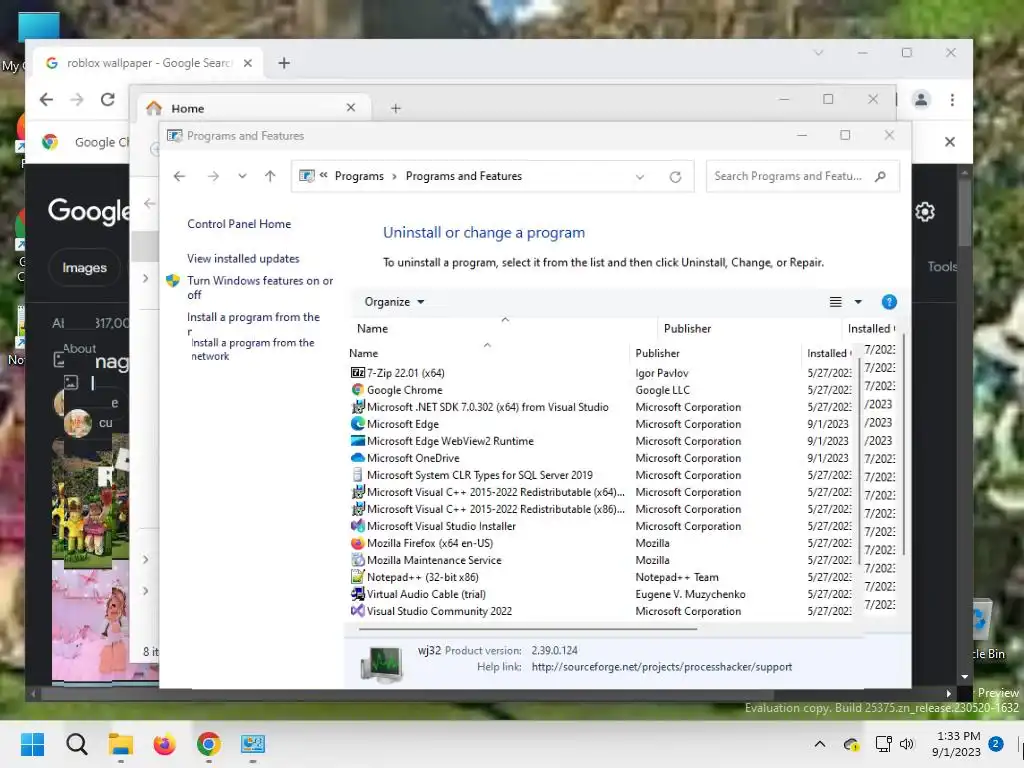
Task: Open the Windows Start menu
Action: [x=33, y=744]
